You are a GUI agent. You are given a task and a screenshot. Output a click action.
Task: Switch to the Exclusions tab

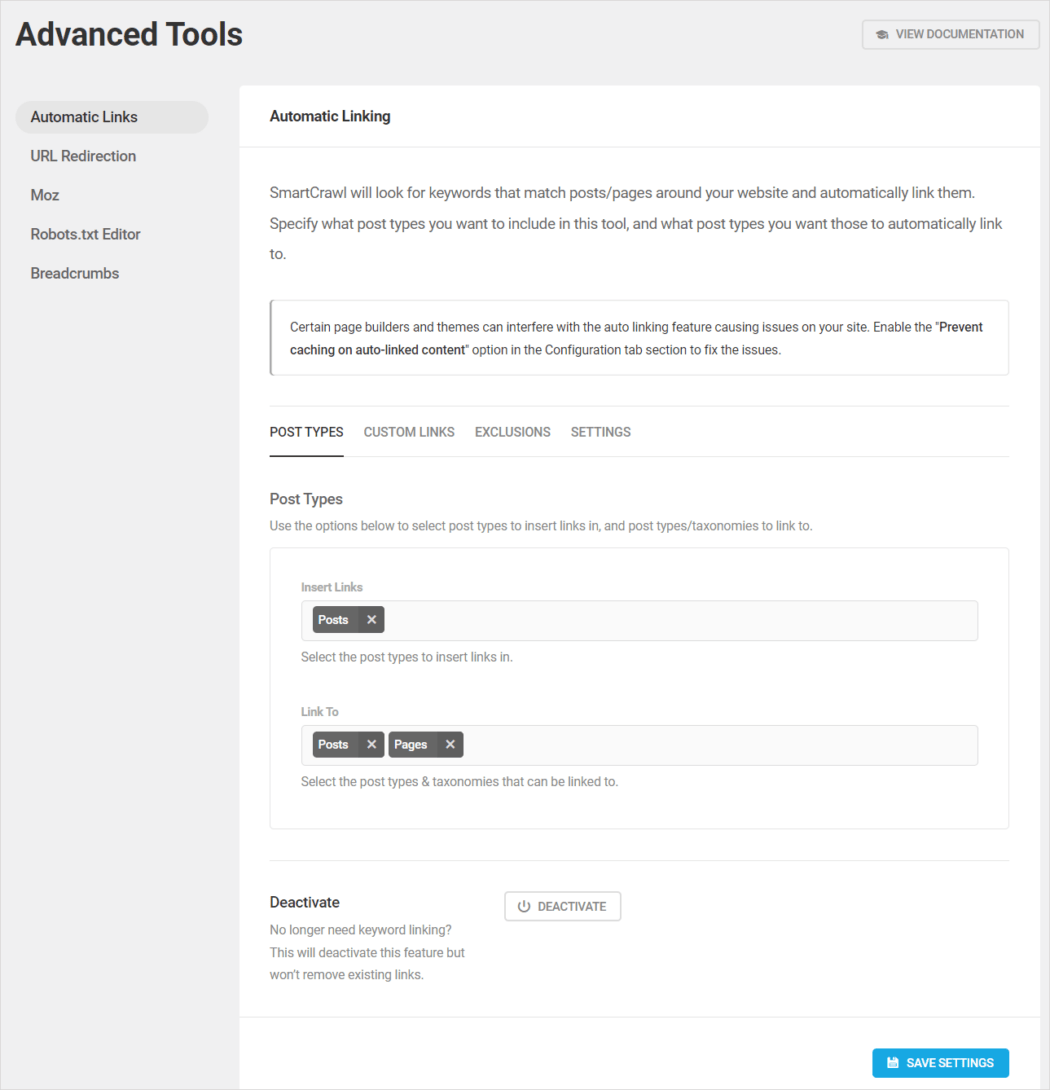(x=512, y=432)
